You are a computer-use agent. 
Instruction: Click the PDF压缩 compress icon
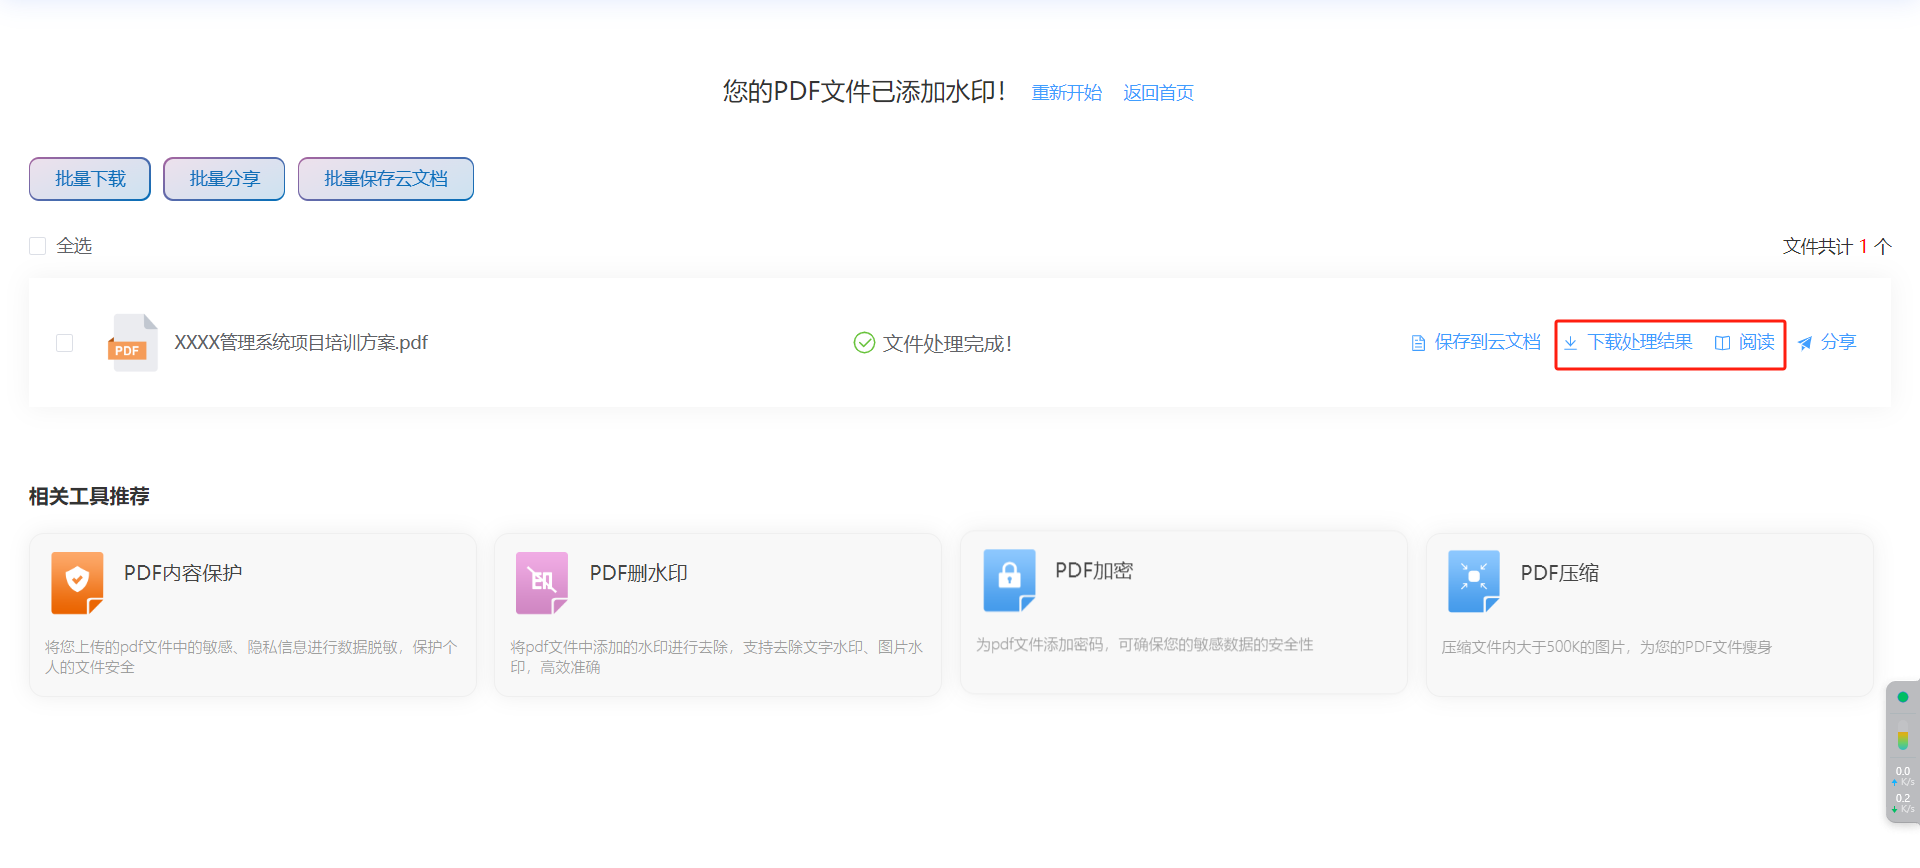point(1474,580)
